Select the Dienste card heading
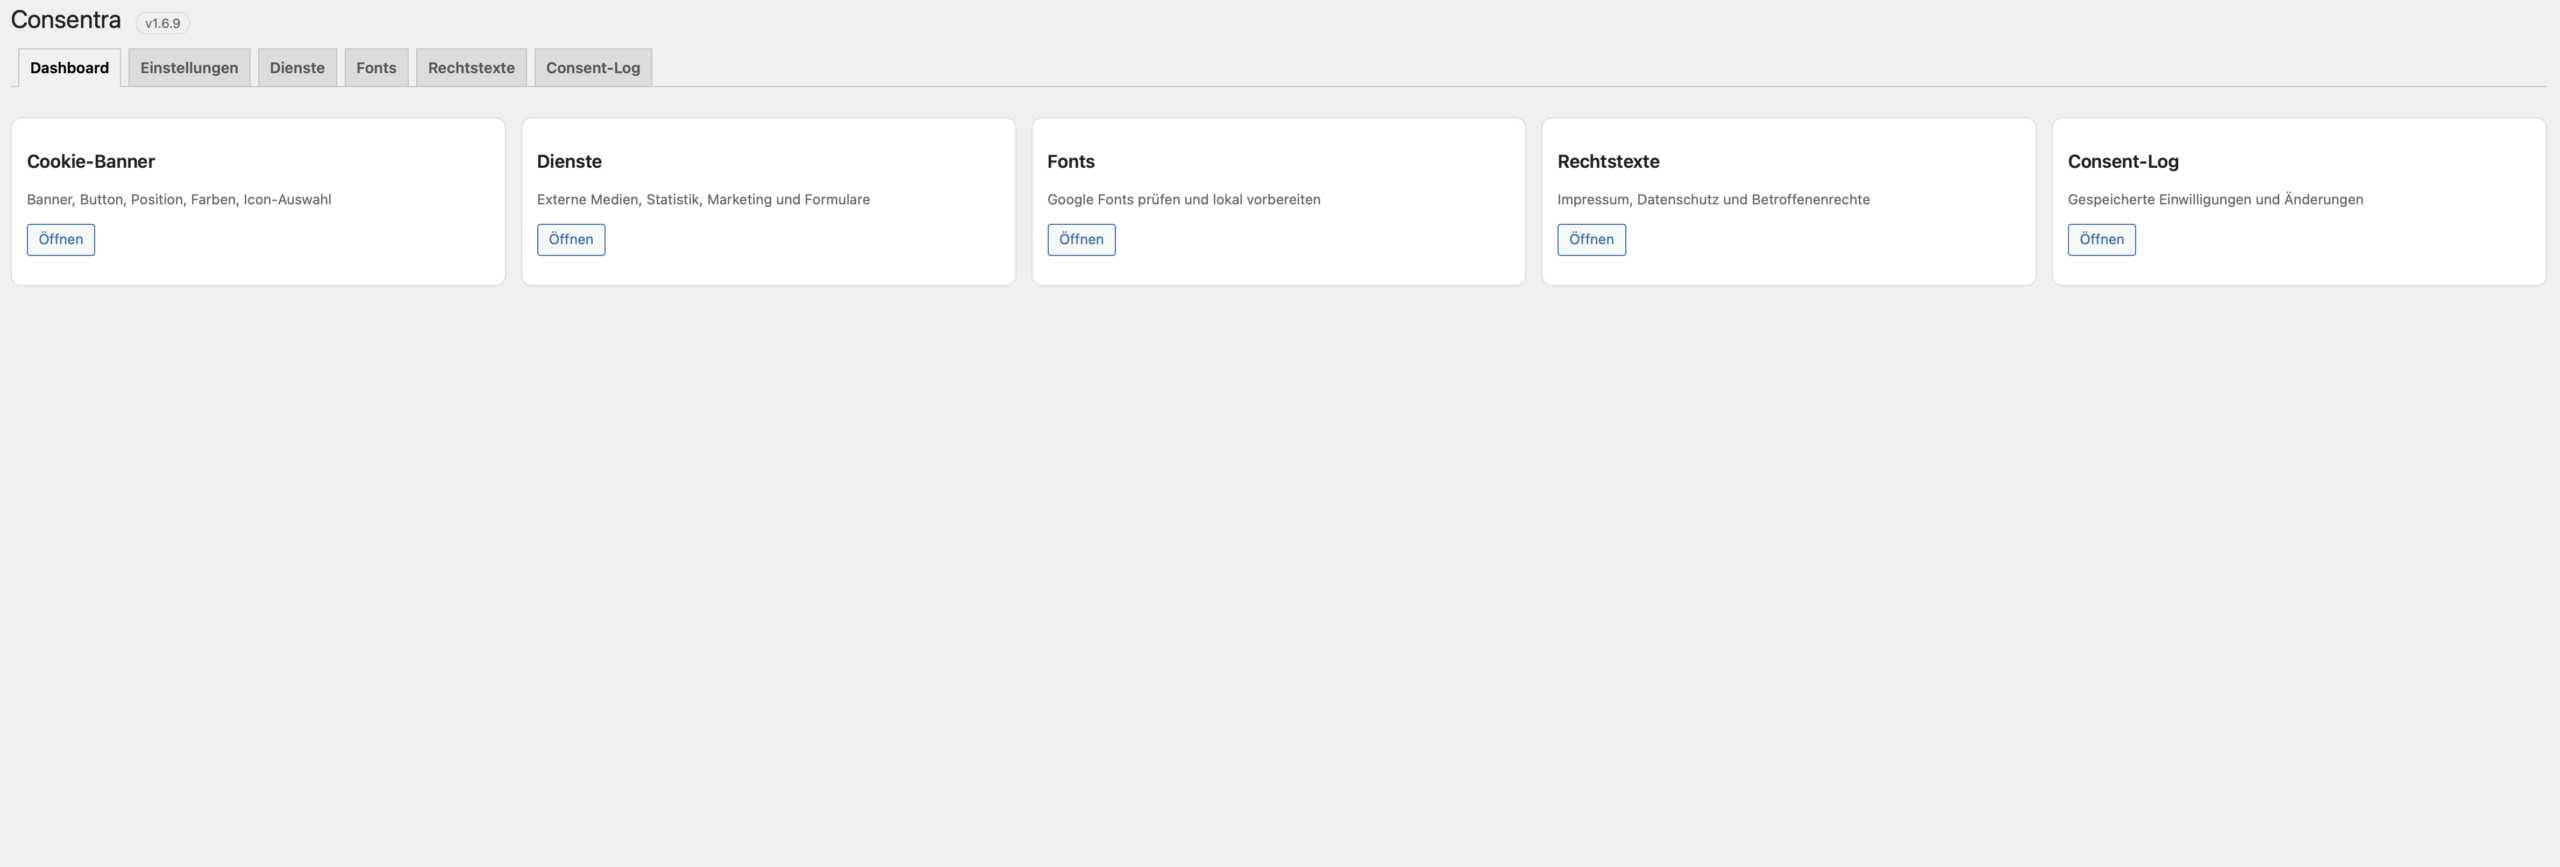 click(569, 162)
